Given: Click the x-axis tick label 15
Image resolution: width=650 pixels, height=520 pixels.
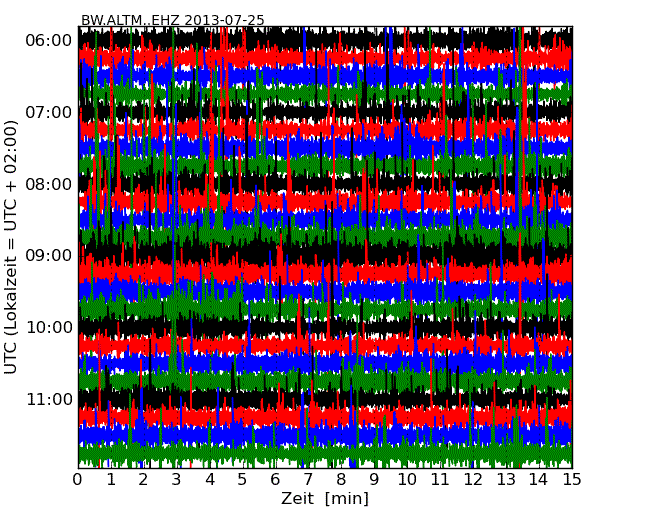Looking at the screenshot, I should [x=572, y=480].
